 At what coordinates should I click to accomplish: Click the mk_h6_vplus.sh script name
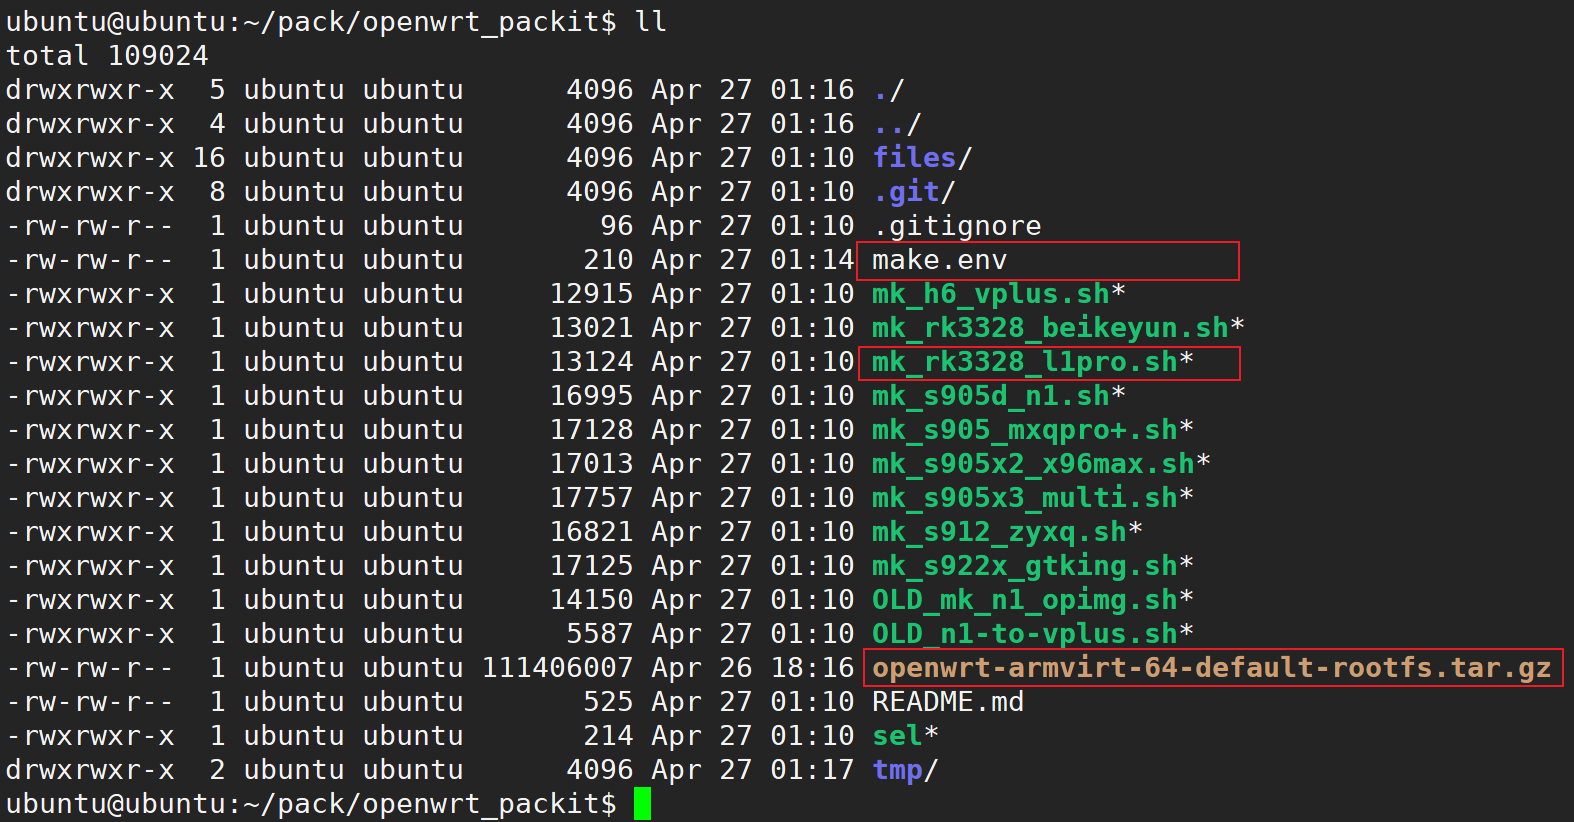[990, 294]
